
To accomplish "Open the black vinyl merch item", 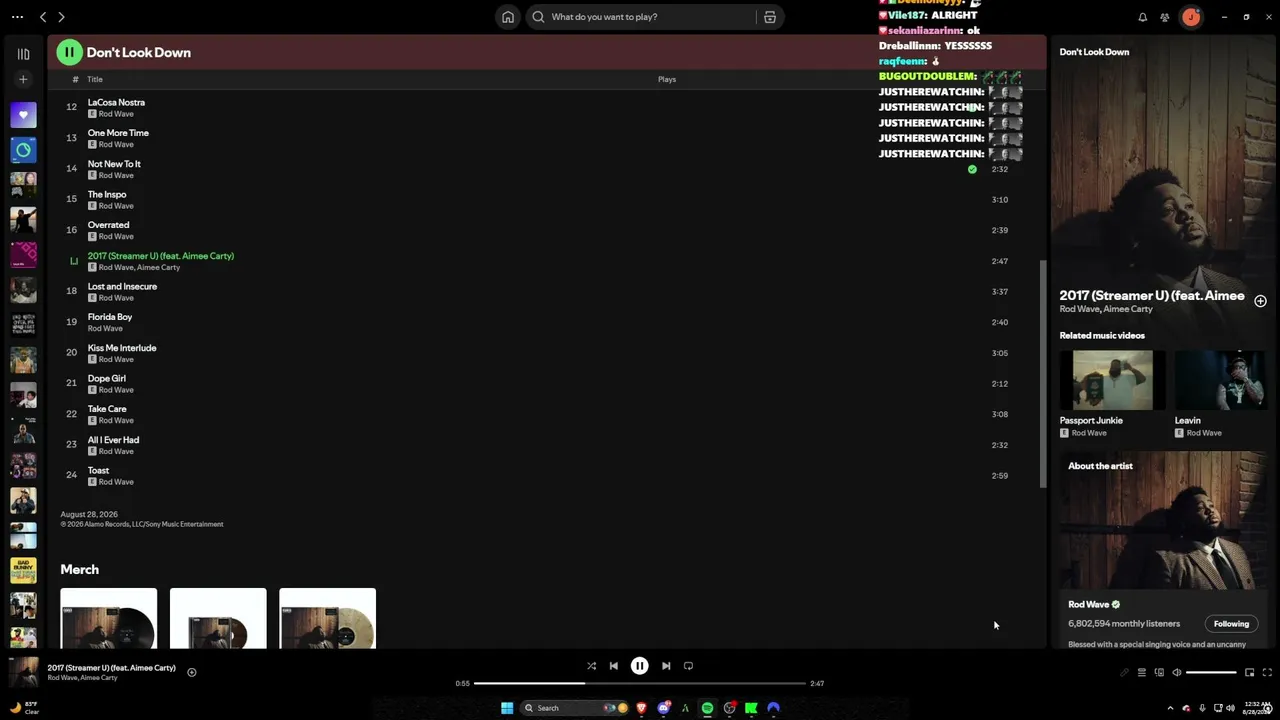I will tap(108, 618).
